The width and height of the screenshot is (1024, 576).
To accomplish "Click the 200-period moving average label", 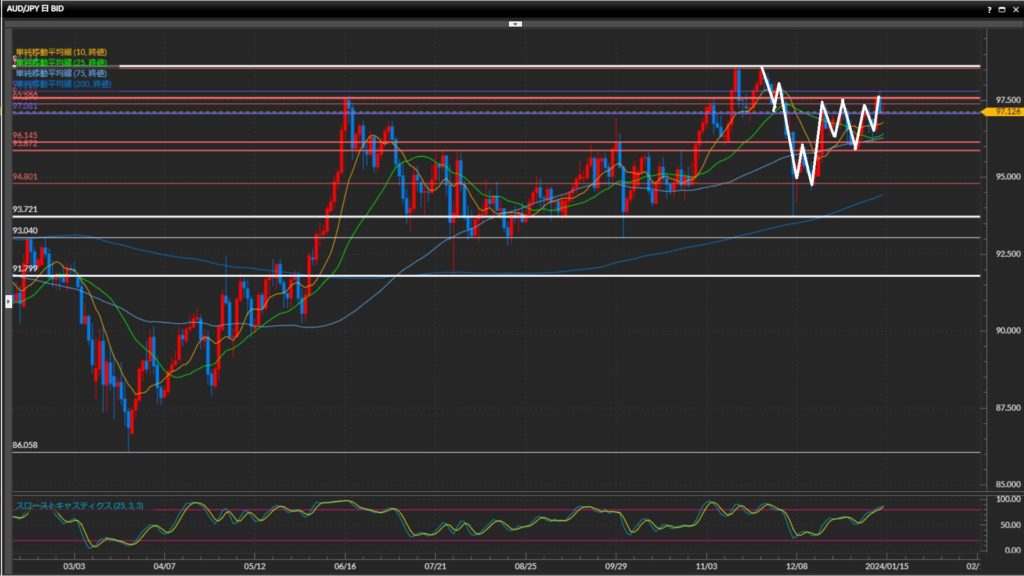I will pyautogui.click(x=61, y=84).
